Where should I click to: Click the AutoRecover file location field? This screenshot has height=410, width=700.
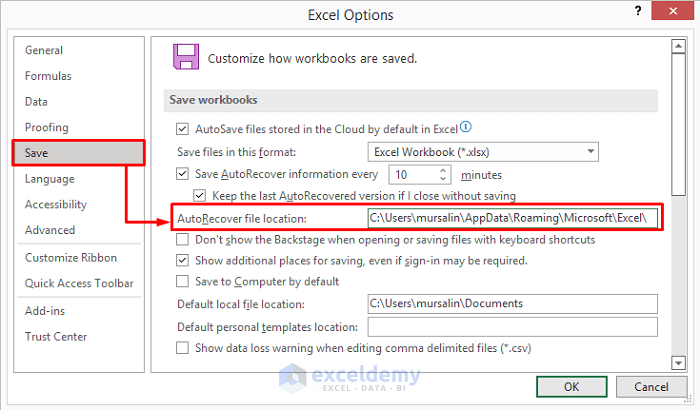512,218
